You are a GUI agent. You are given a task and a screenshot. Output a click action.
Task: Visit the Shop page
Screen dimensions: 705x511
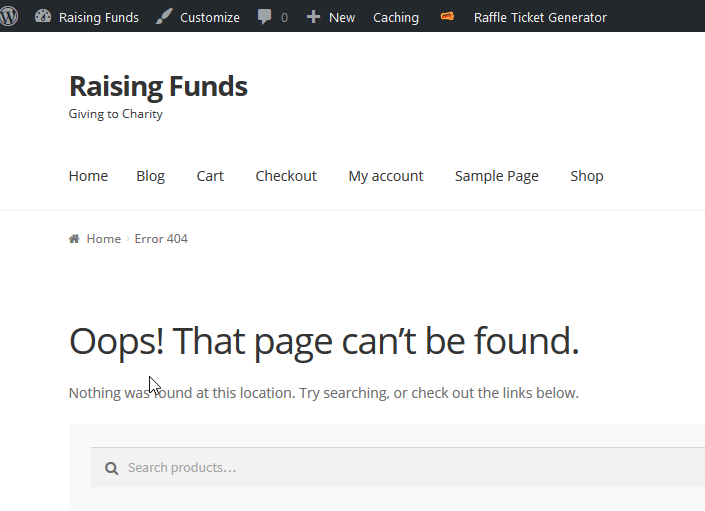coord(587,176)
